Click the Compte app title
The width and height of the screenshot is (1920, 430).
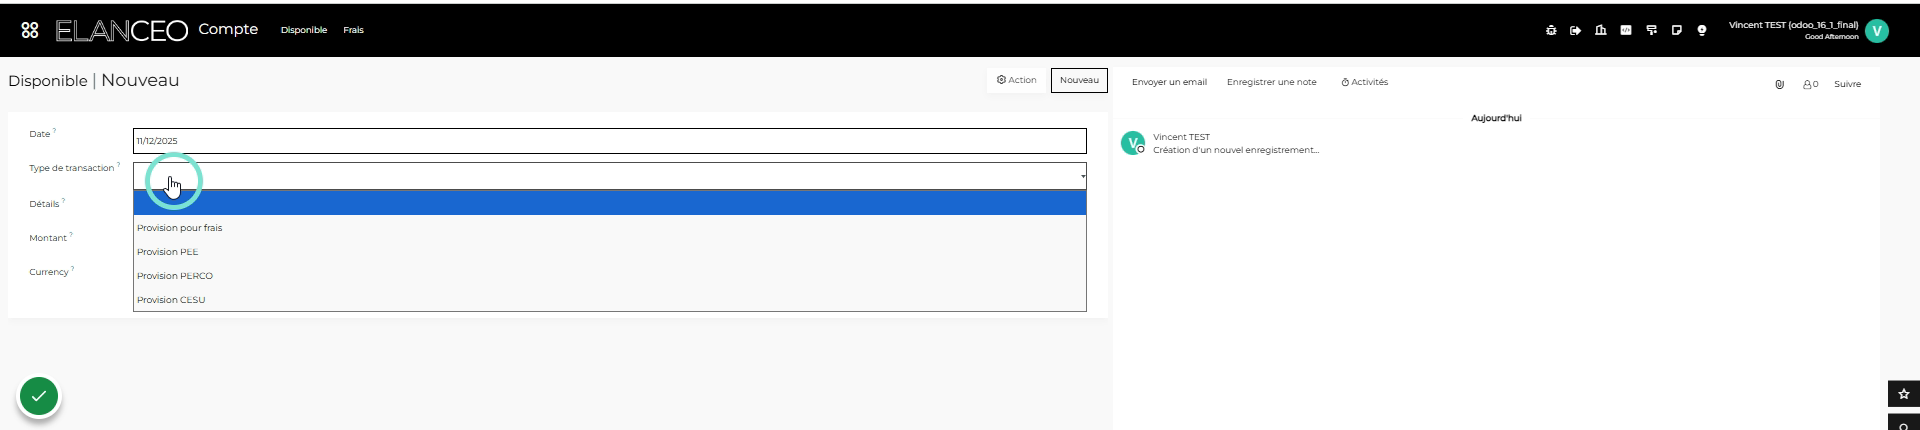(x=228, y=29)
